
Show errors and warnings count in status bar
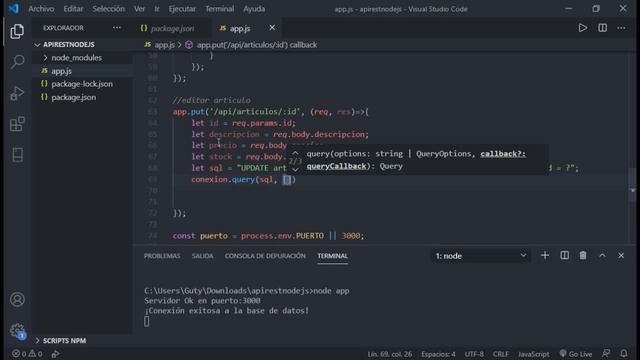pyautogui.click(x=27, y=353)
